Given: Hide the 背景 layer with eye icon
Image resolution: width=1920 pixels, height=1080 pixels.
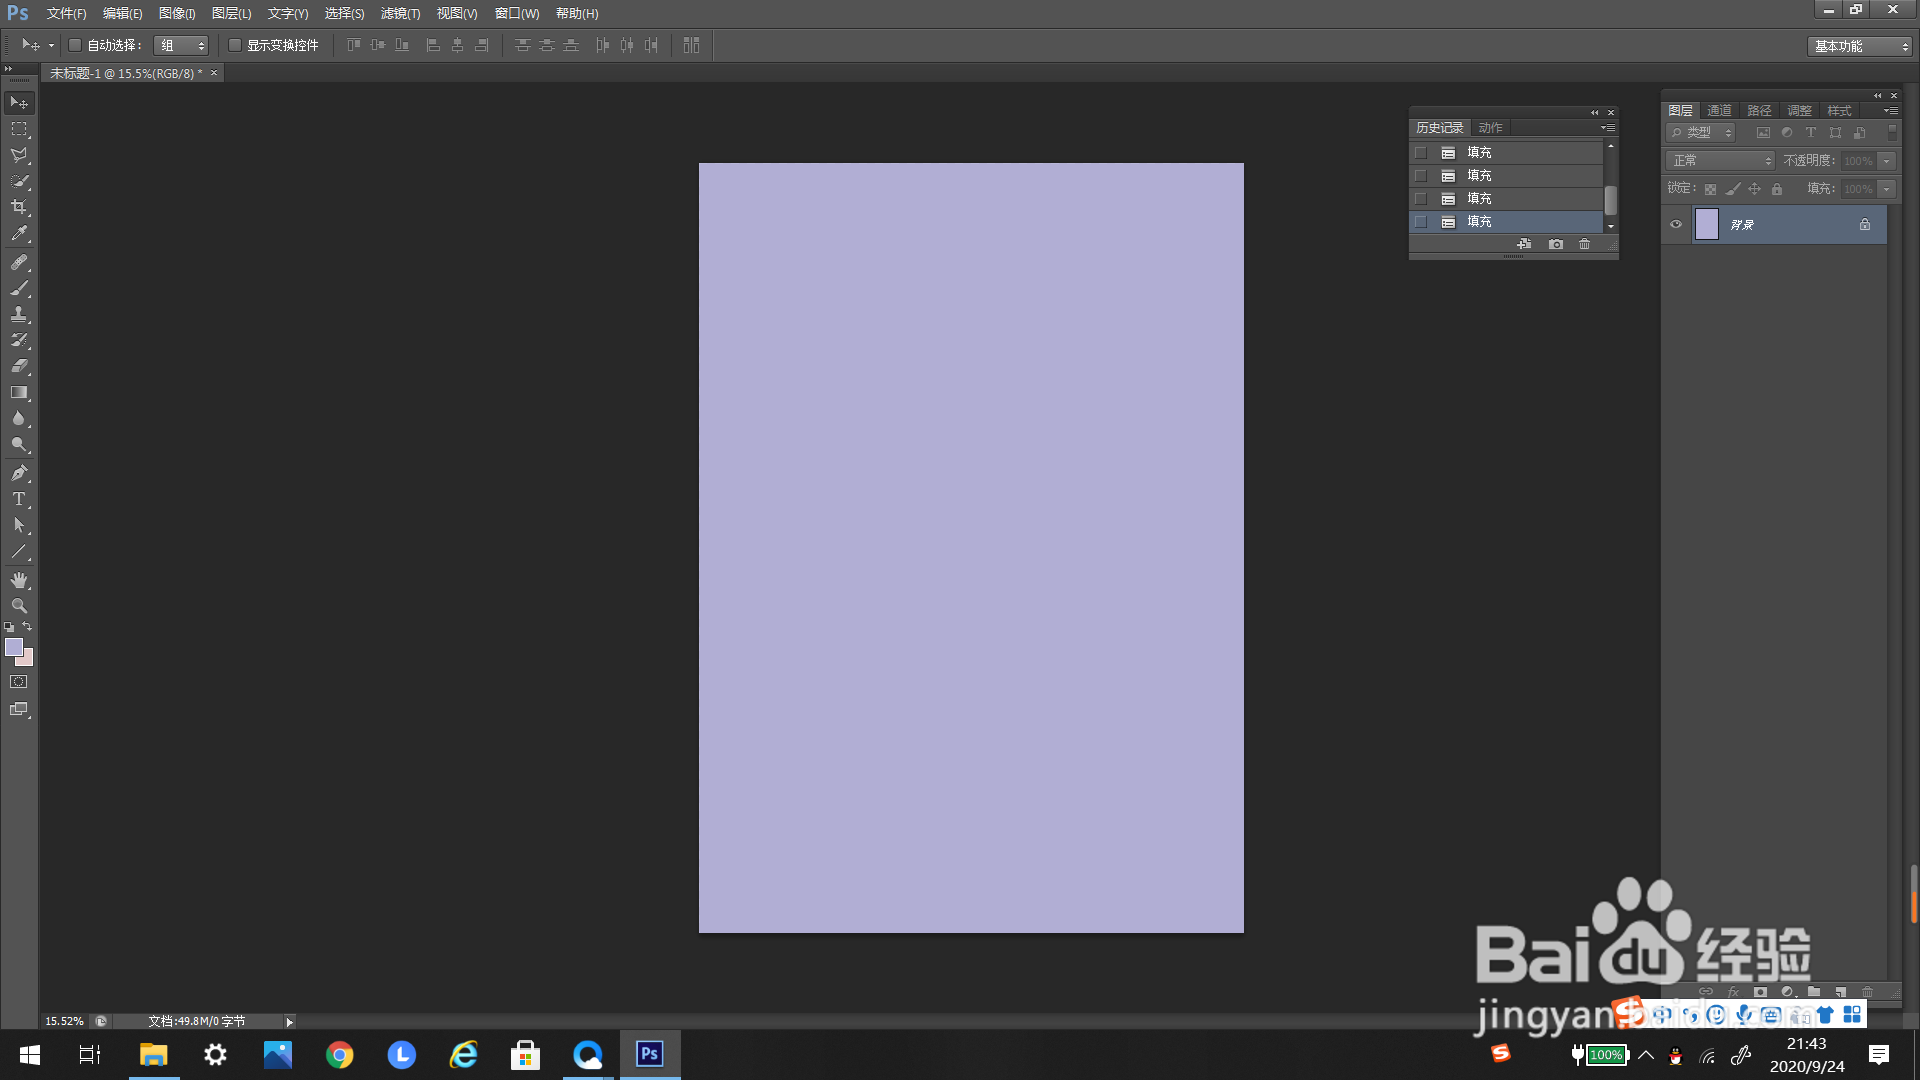Looking at the screenshot, I should [1676, 224].
